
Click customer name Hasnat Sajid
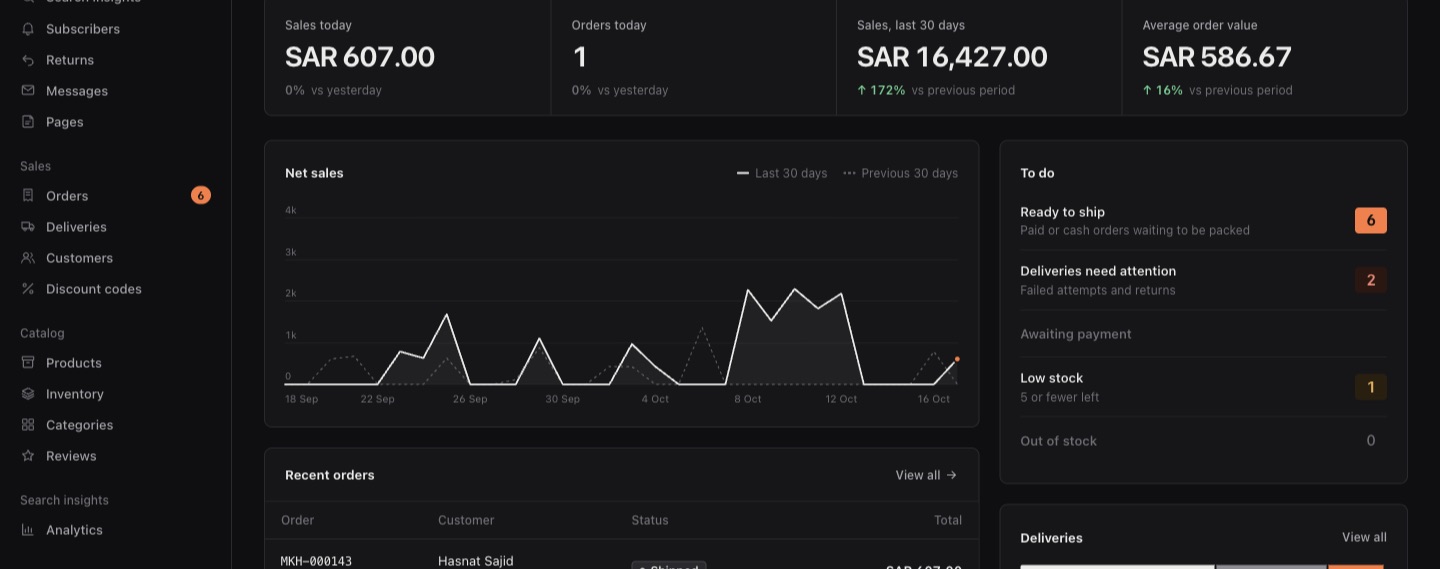(476, 561)
